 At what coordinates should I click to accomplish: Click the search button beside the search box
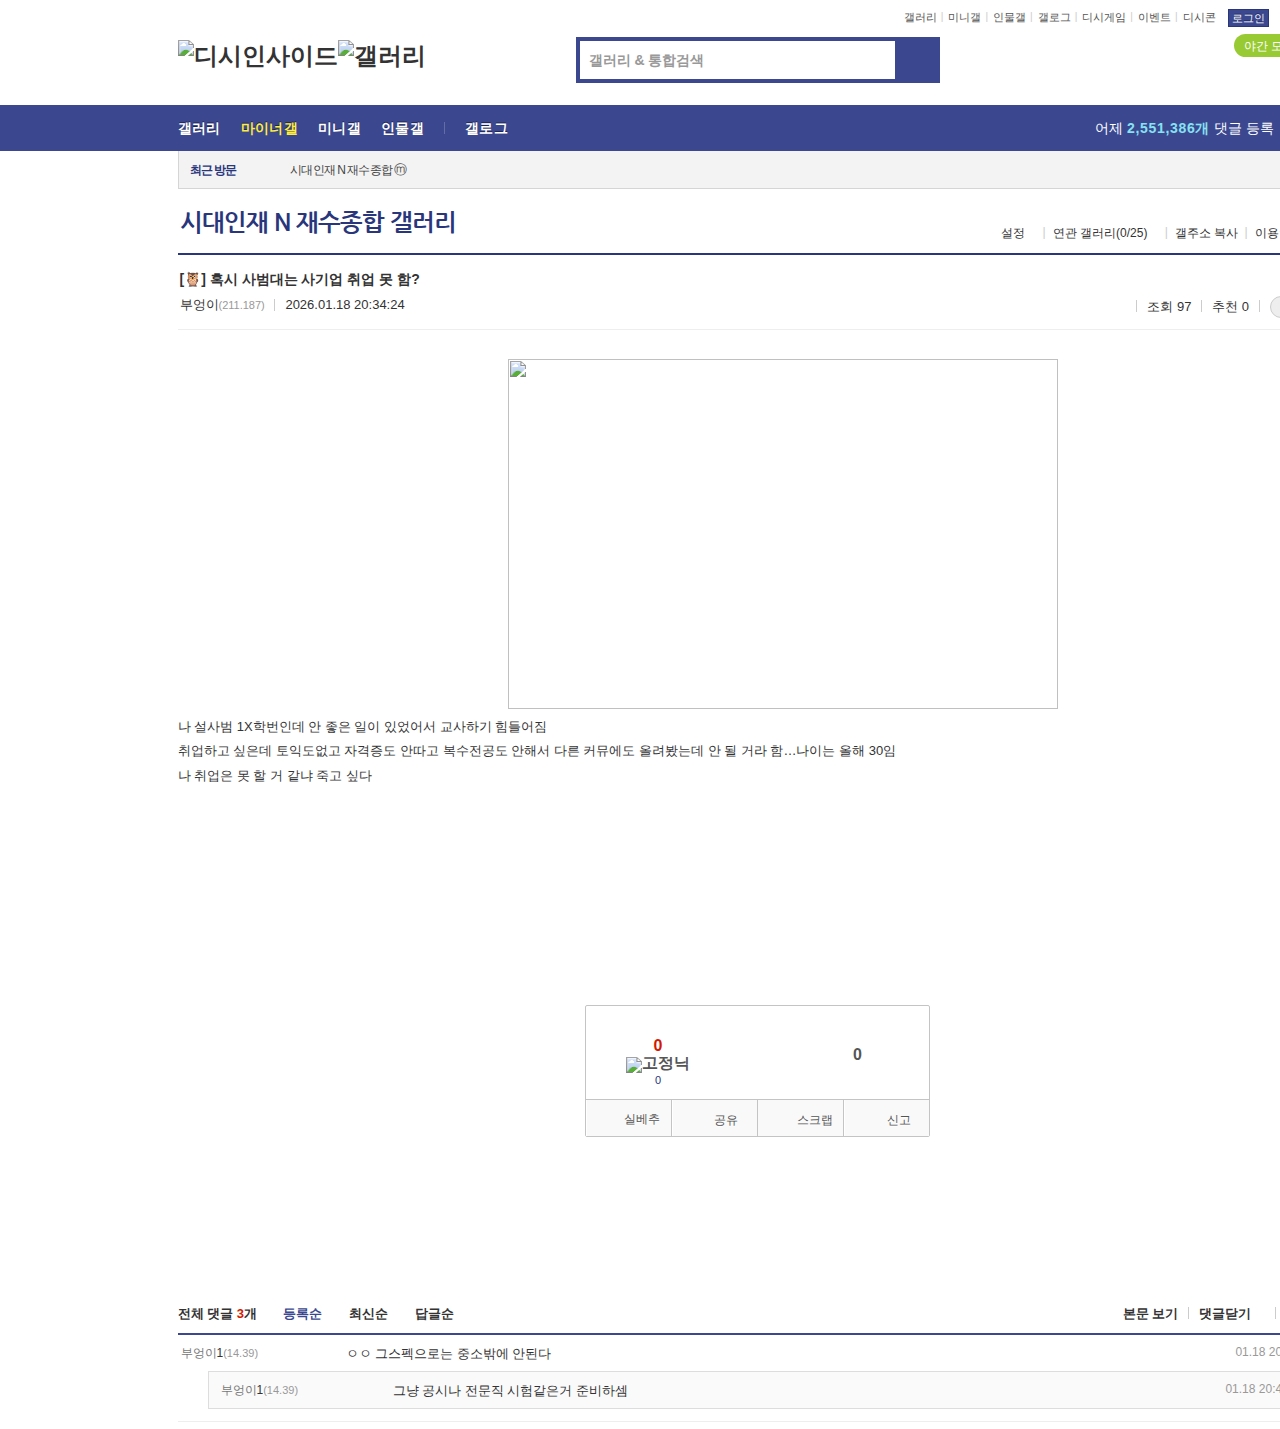point(918,60)
